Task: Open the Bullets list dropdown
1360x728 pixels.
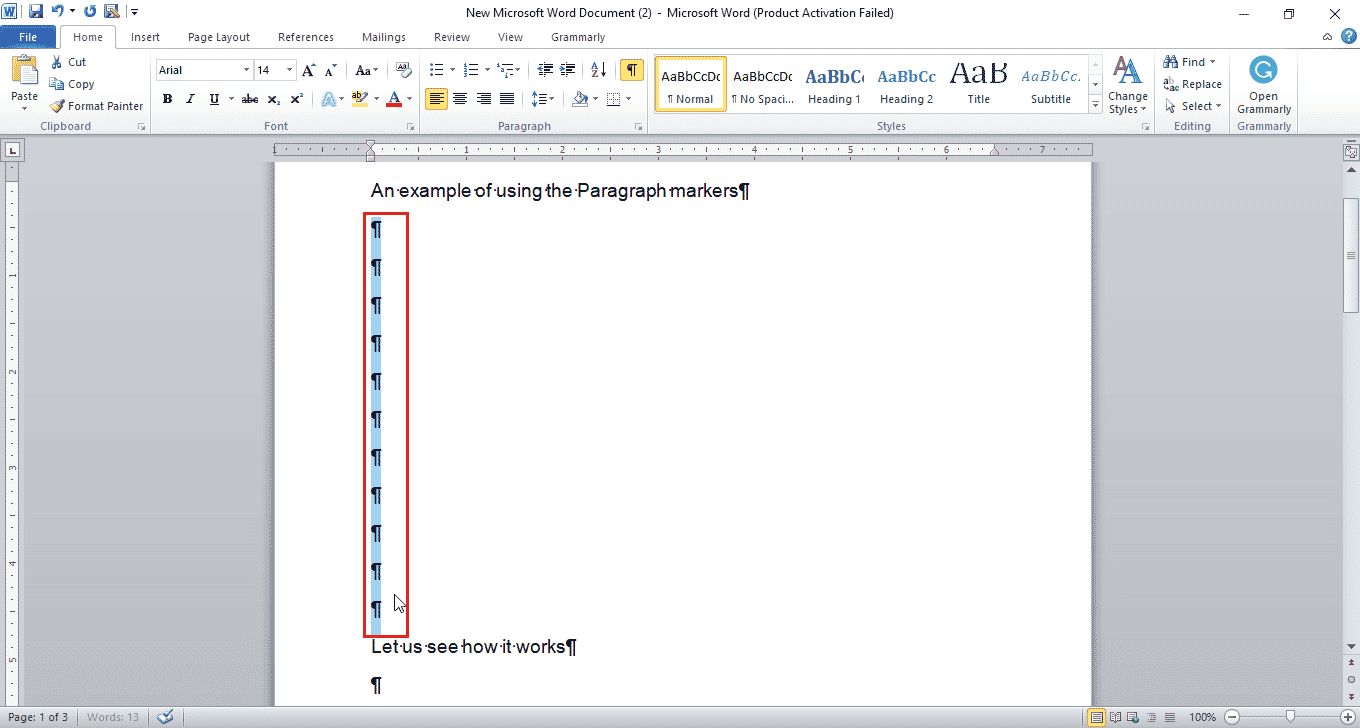Action: 452,70
